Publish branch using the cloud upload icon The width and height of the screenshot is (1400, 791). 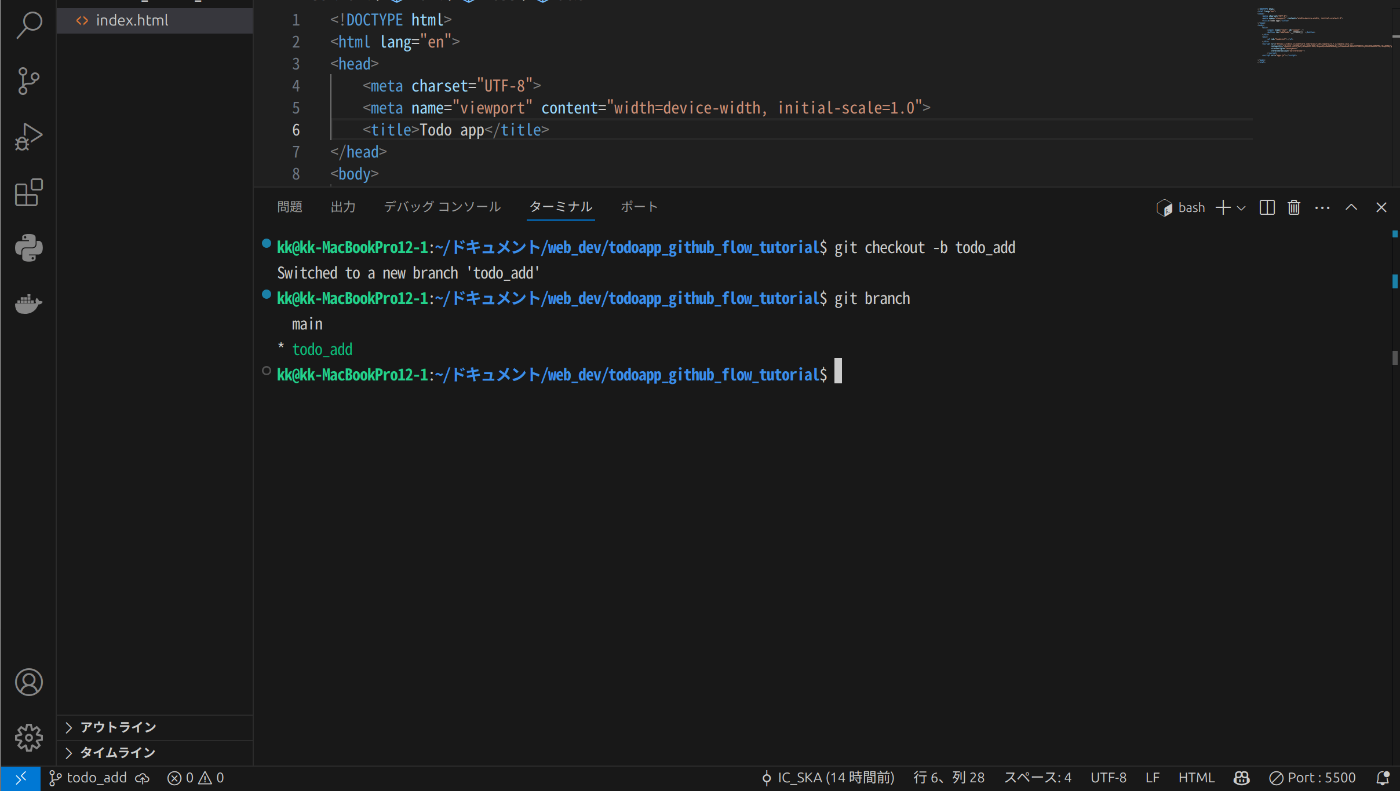coord(142,778)
